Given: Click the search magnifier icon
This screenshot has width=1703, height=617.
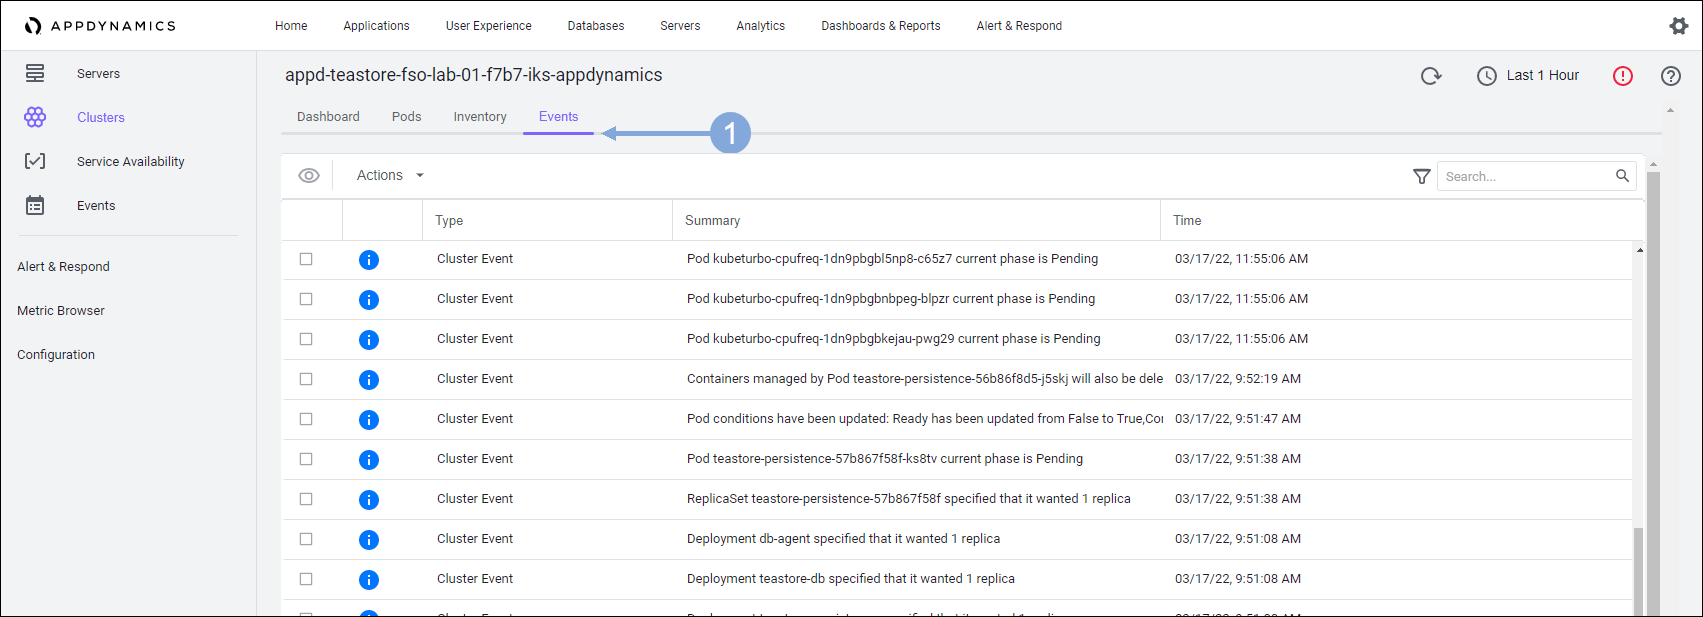Looking at the screenshot, I should [x=1622, y=176].
